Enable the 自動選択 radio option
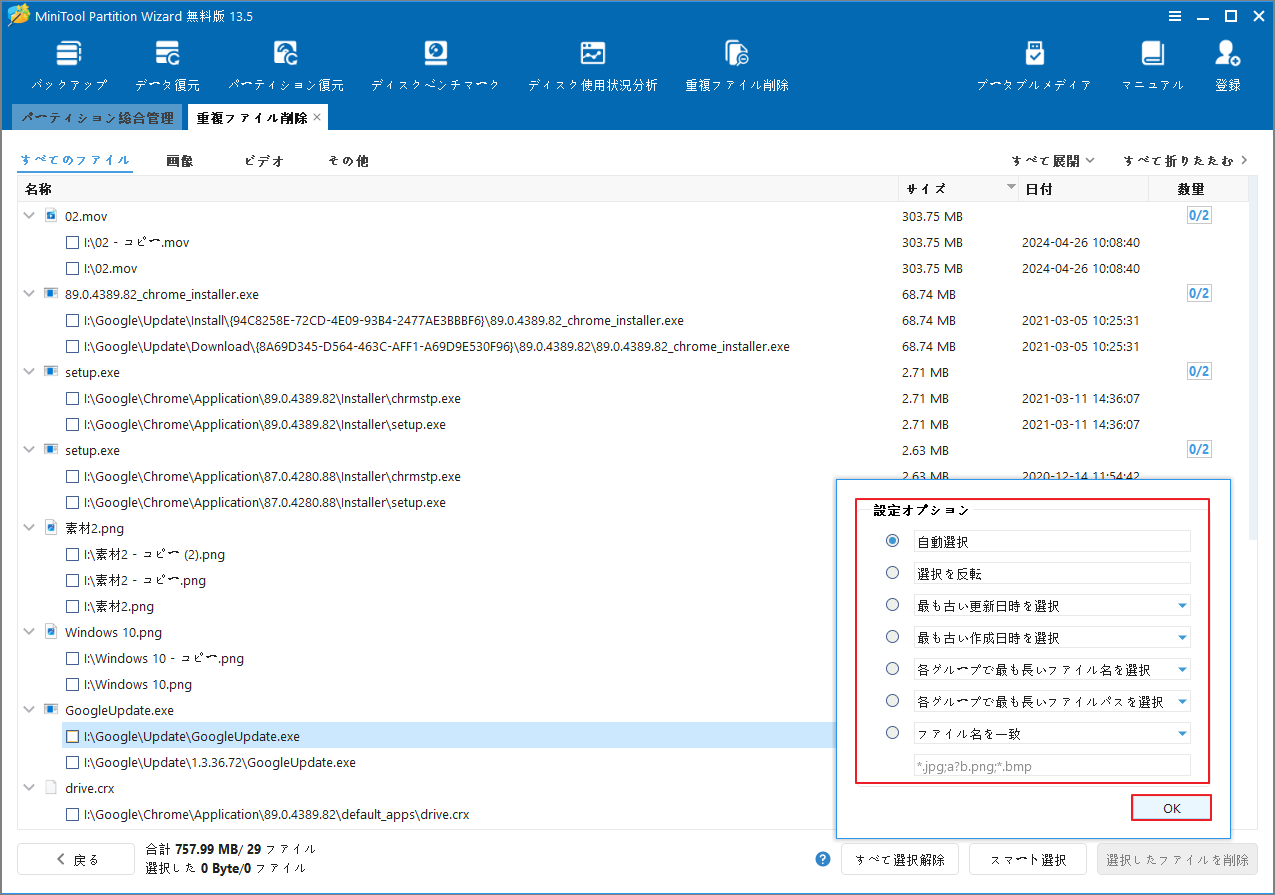This screenshot has width=1275, height=895. click(x=892, y=540)
